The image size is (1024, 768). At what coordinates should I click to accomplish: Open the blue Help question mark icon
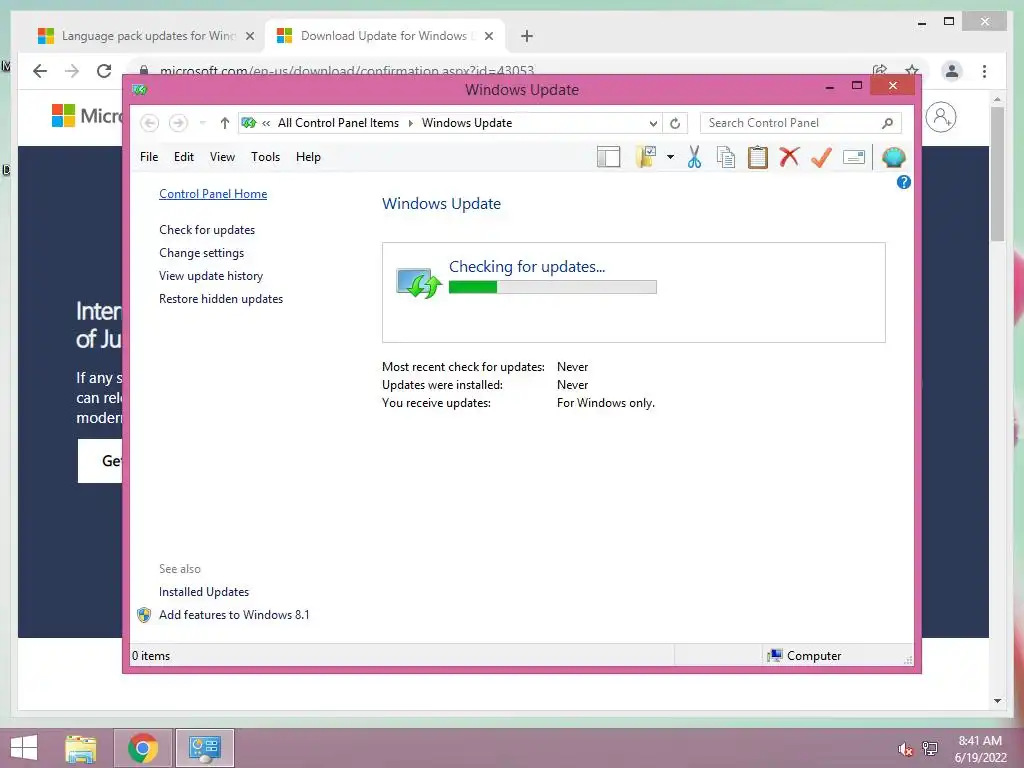click(903, 182)
